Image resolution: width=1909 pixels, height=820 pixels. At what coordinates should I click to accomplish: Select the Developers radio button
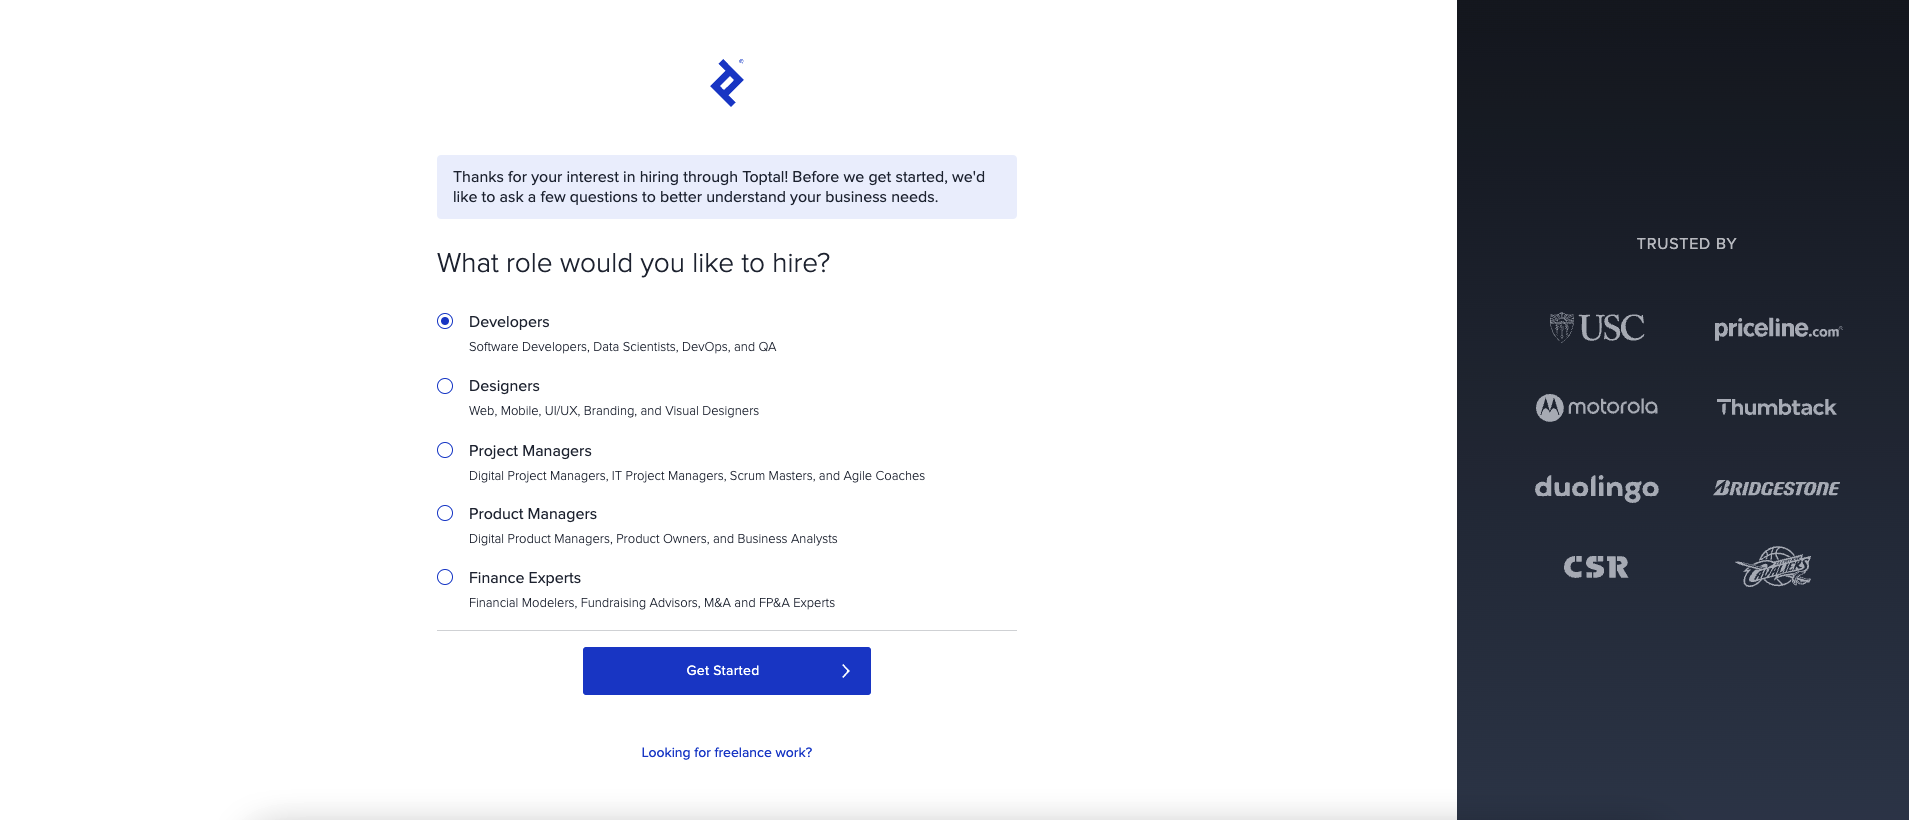445,321
